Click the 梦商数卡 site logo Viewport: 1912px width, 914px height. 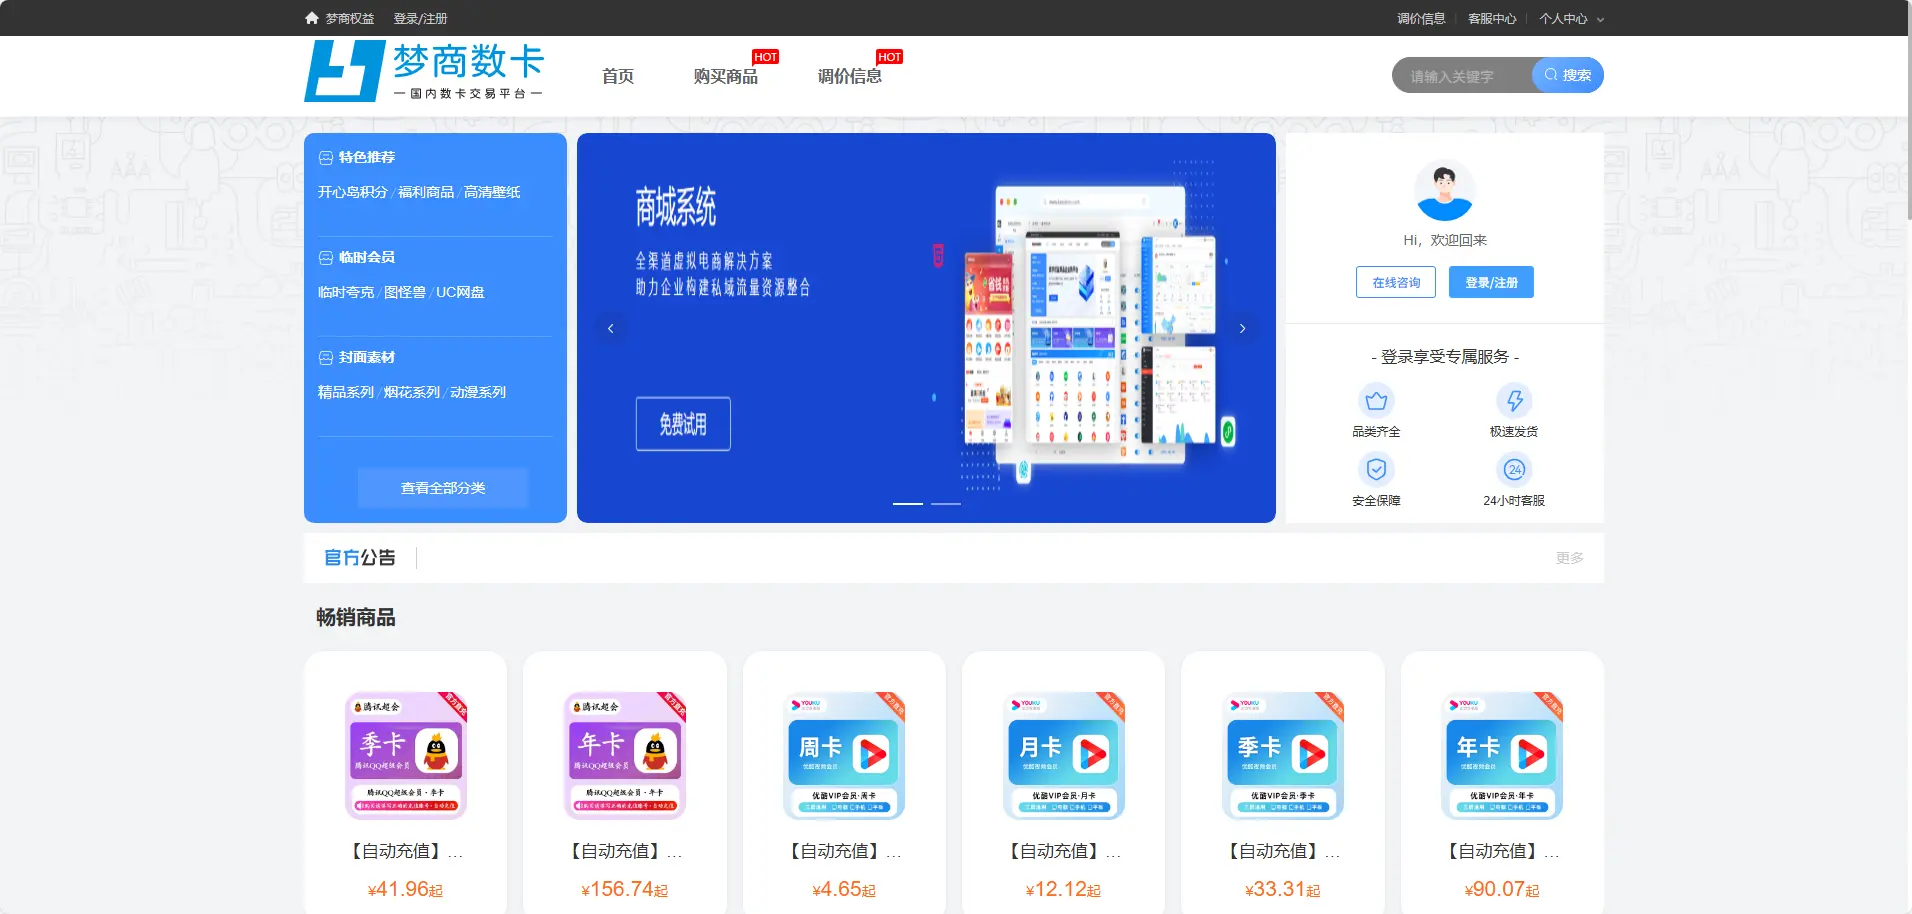click(424, 71)
